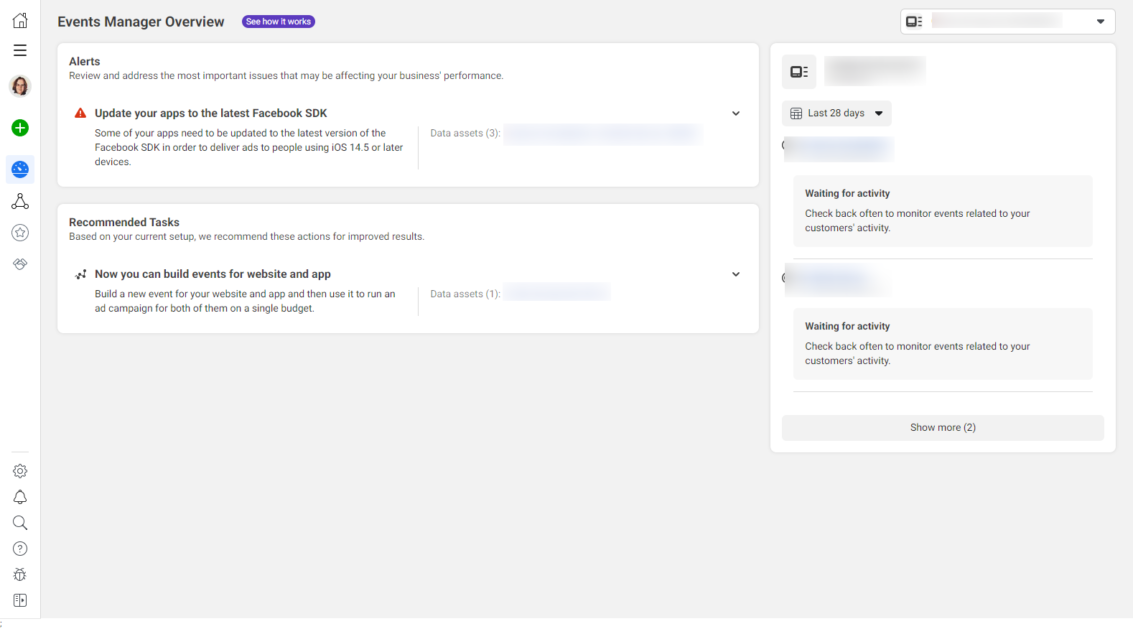Click the profile avatar picture
The image size is (1133, 629).
point(20,87)
